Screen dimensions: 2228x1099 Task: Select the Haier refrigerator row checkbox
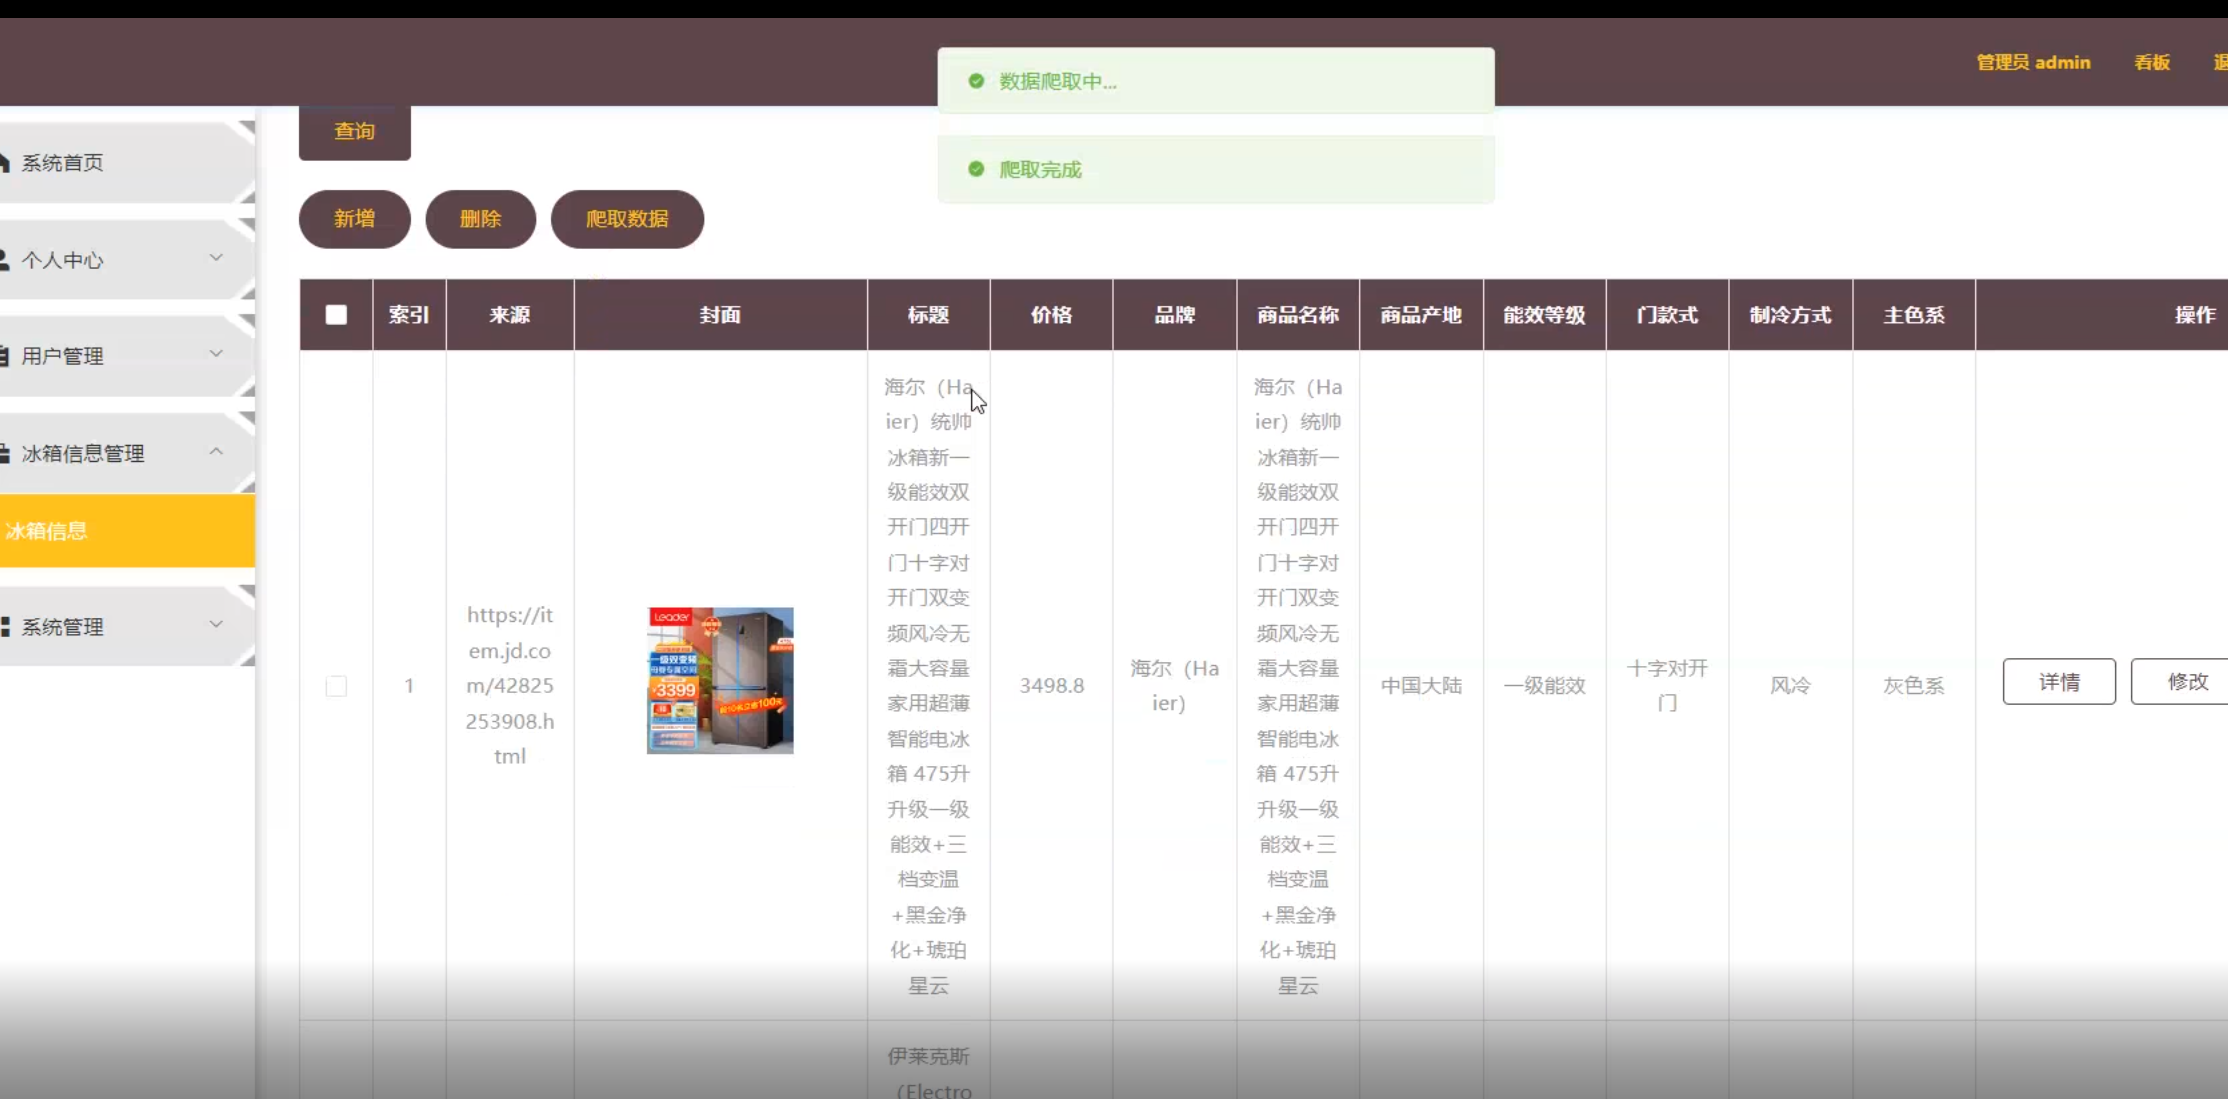point(336,685)
